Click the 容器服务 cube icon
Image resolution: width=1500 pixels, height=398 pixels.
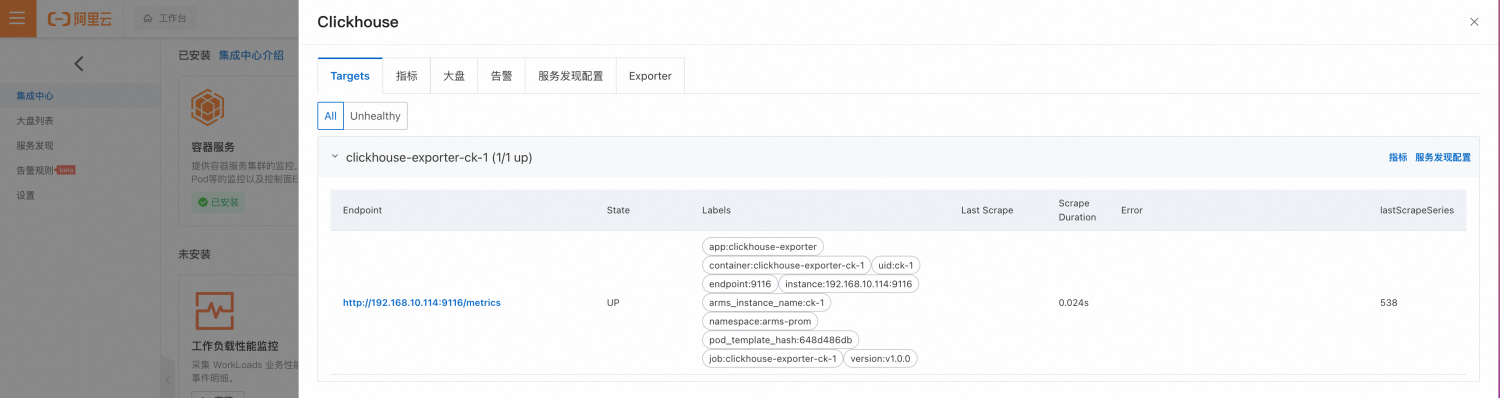(x=208, y=106)
